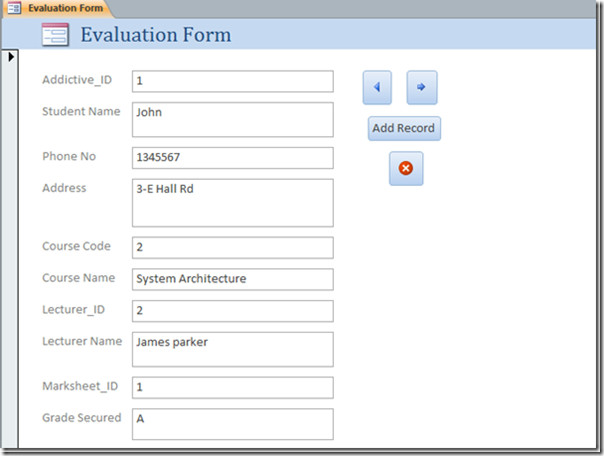Click into the Addictive_ID field
Screen dimensions: 604x456
[x=233, y=81]
